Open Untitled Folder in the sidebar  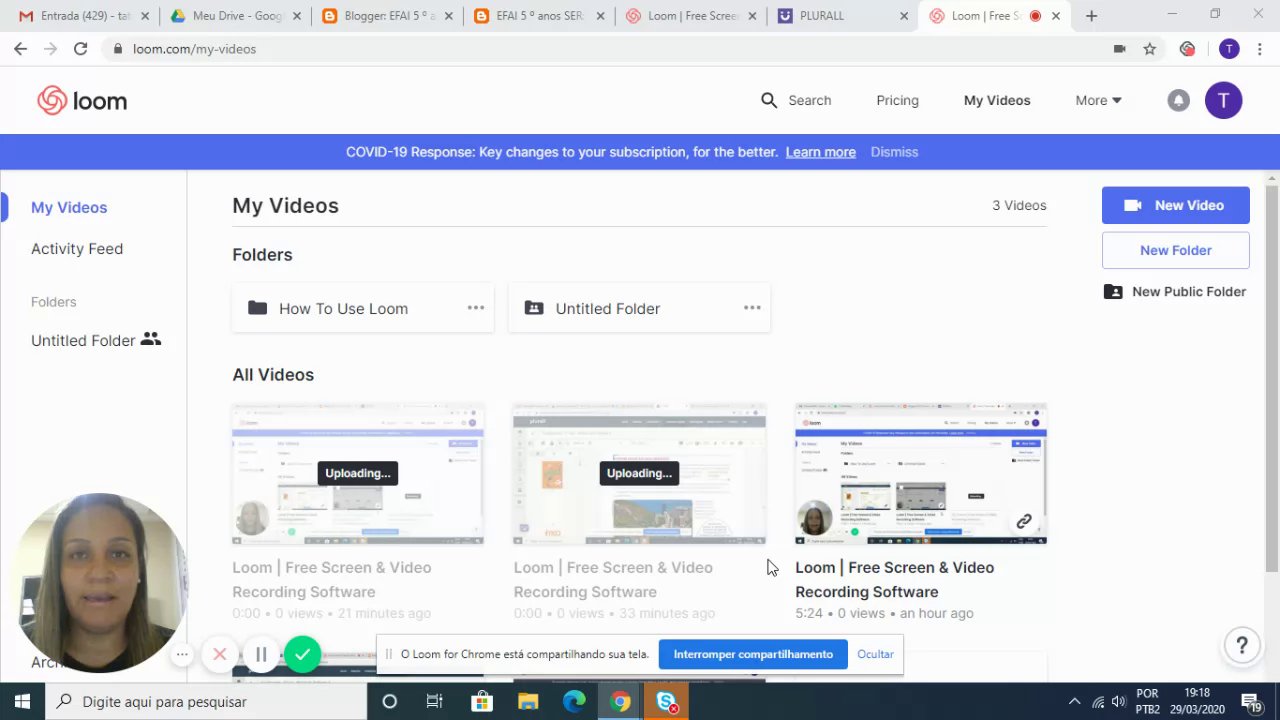pos(96,340)
